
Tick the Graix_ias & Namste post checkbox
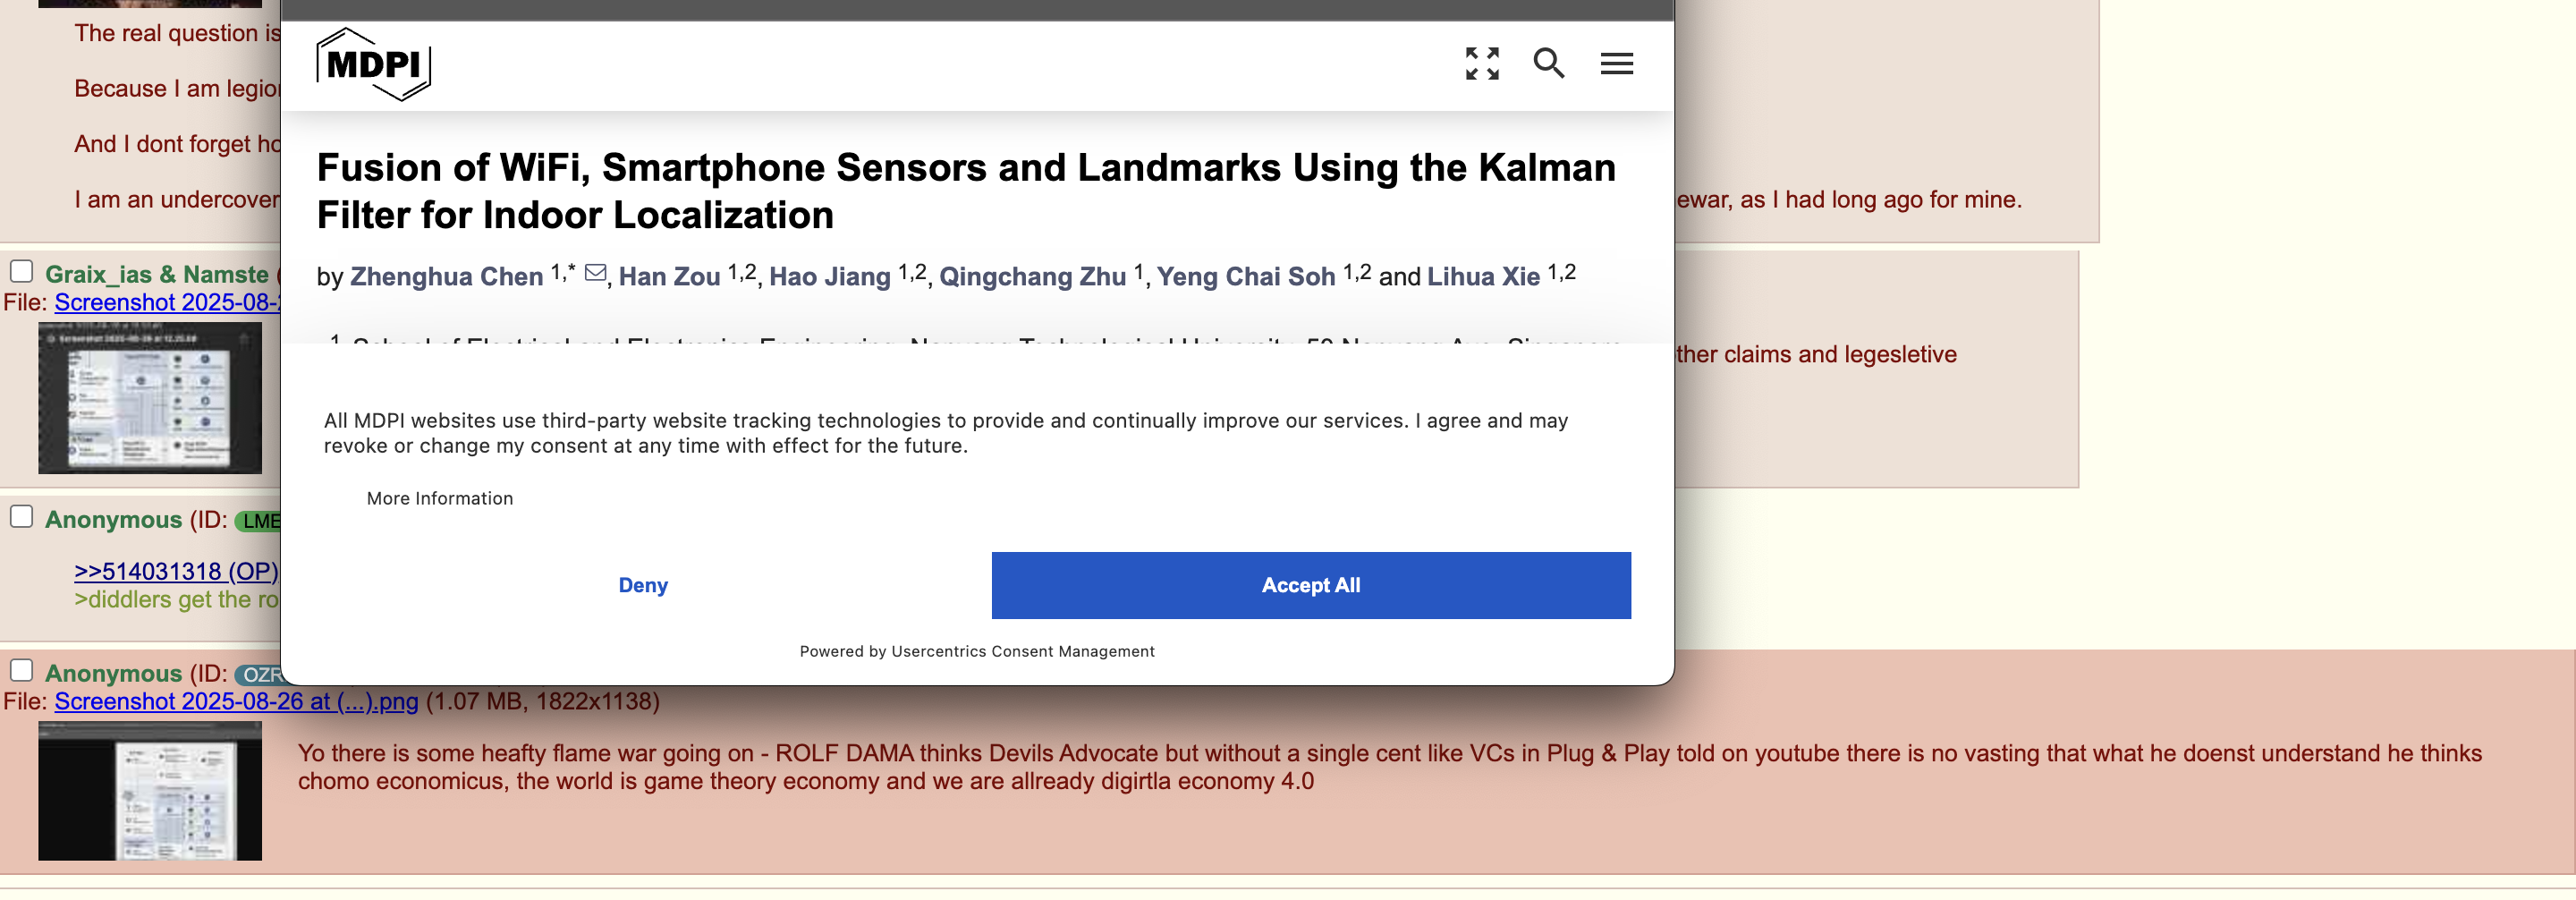point(22,272)
